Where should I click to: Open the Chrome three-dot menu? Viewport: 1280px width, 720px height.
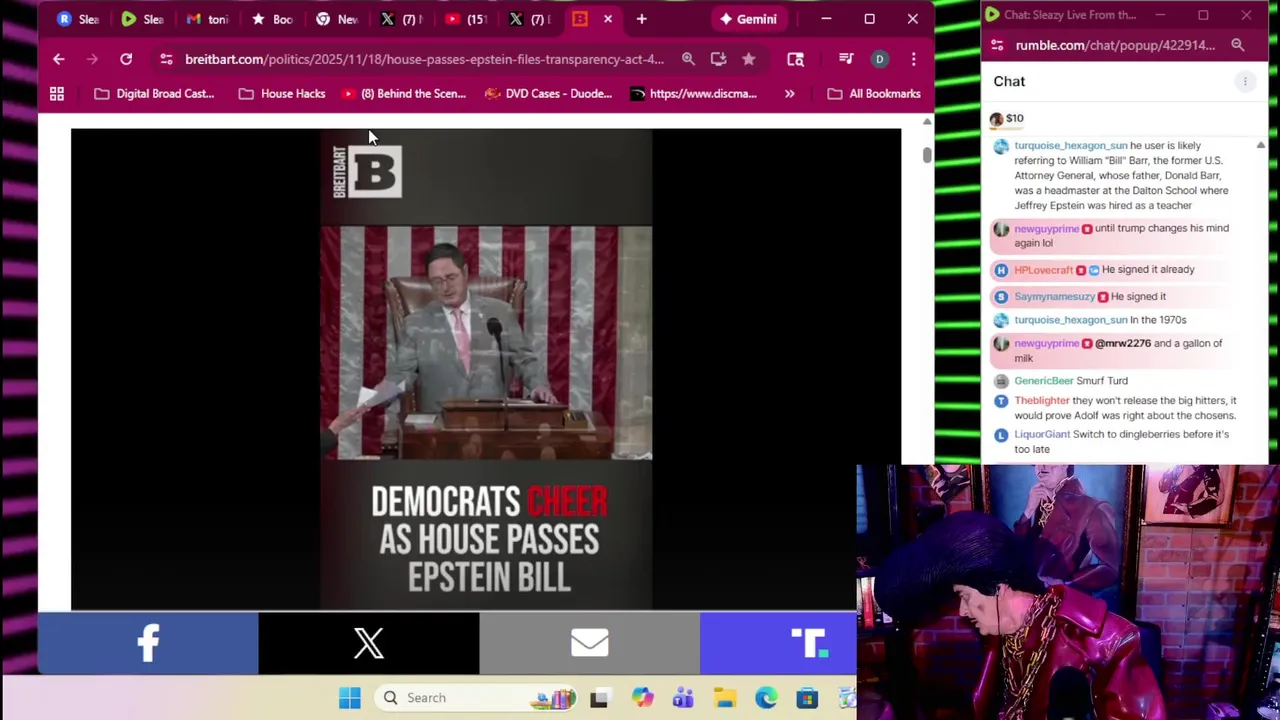click(913, 59)
